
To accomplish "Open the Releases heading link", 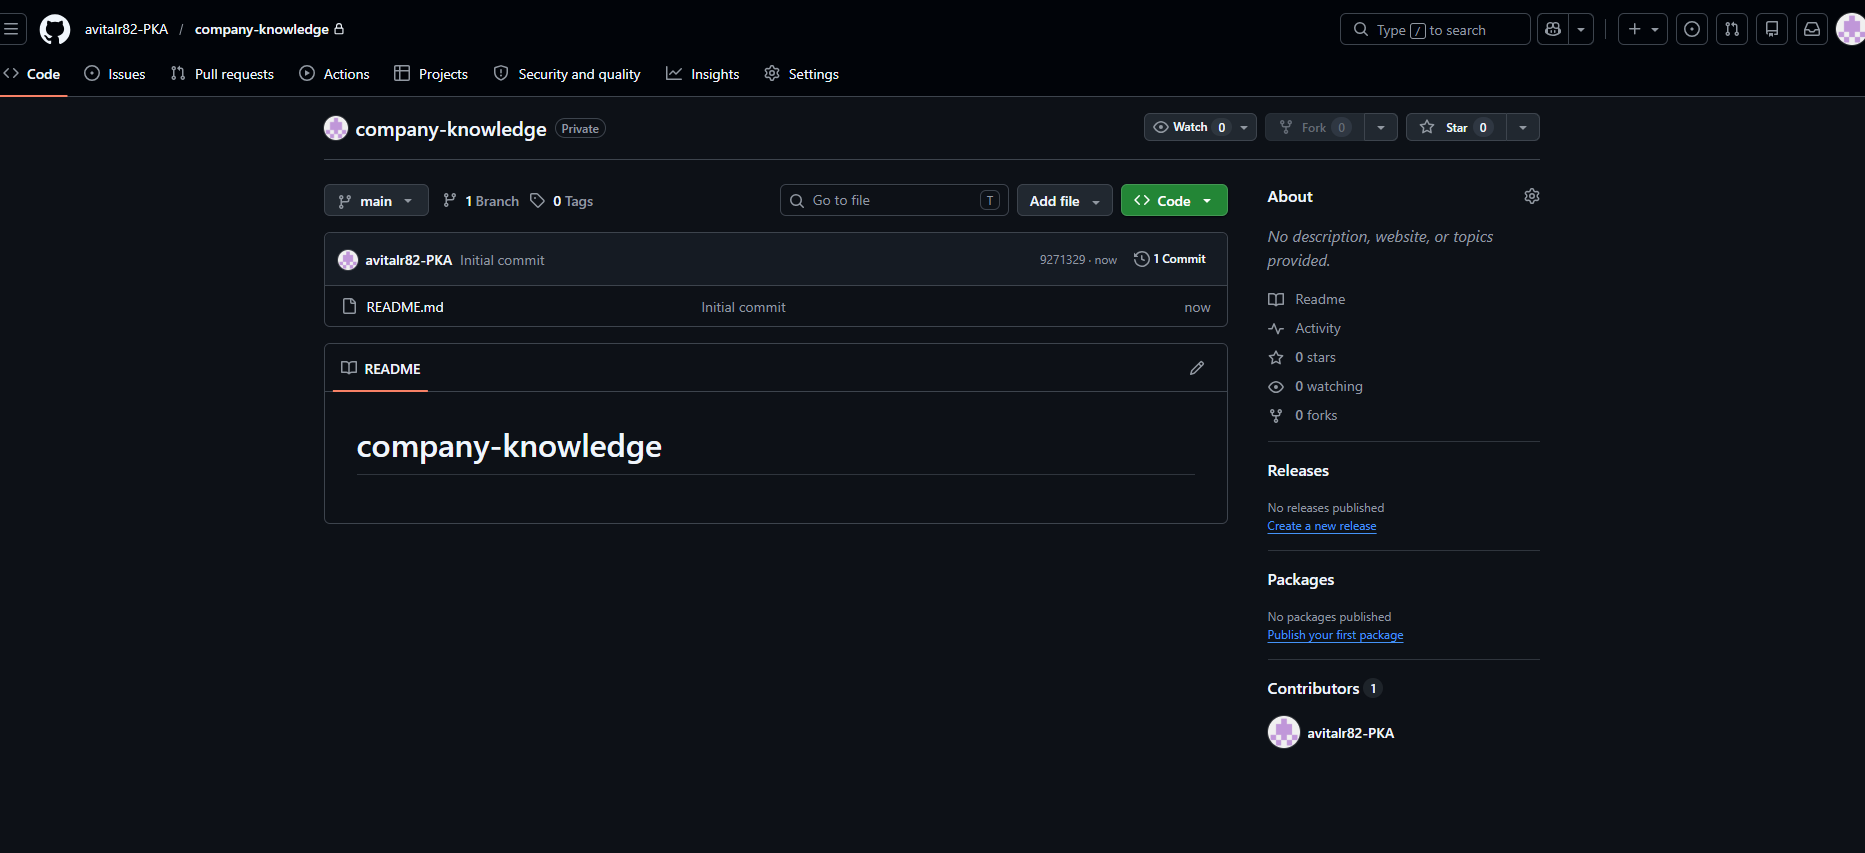I will click(1298, 470).
